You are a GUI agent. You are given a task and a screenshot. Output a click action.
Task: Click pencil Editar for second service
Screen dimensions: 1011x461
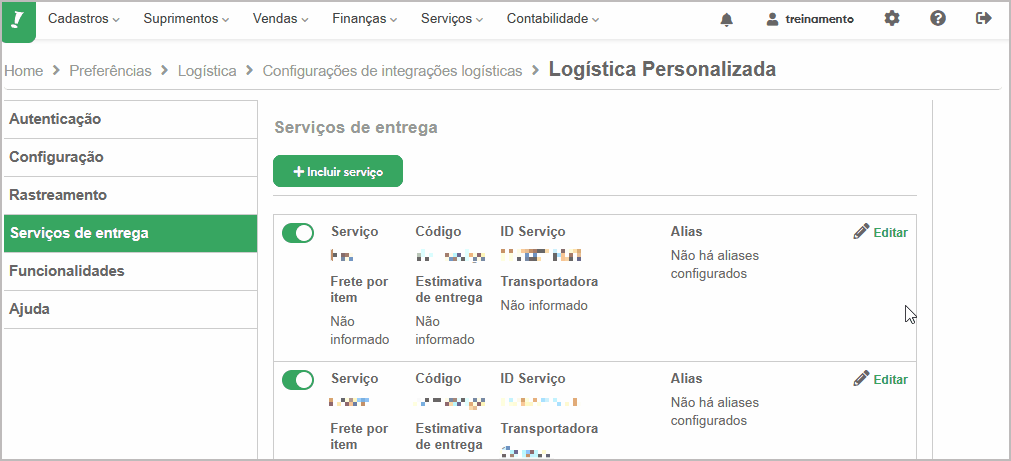880,379
